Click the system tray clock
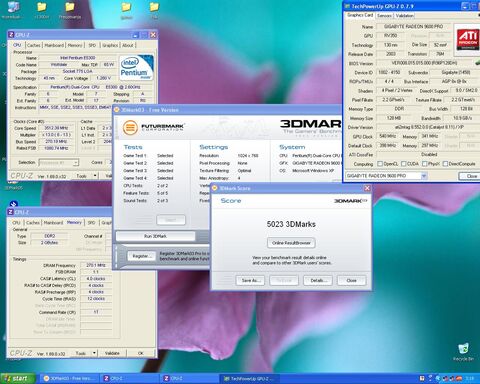 tap(469, 378)
